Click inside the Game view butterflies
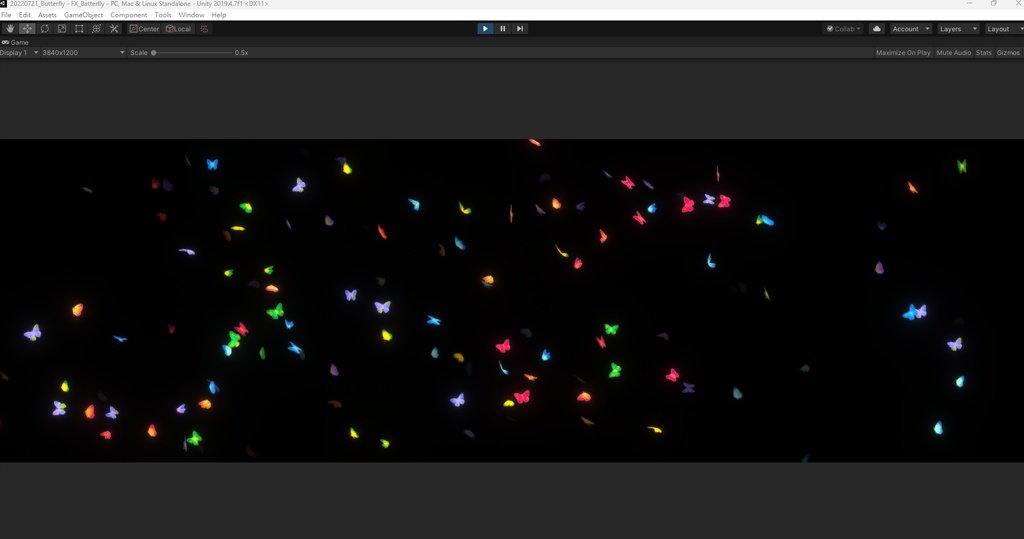This screenshot has height=539, width=1024. [512, 301]
